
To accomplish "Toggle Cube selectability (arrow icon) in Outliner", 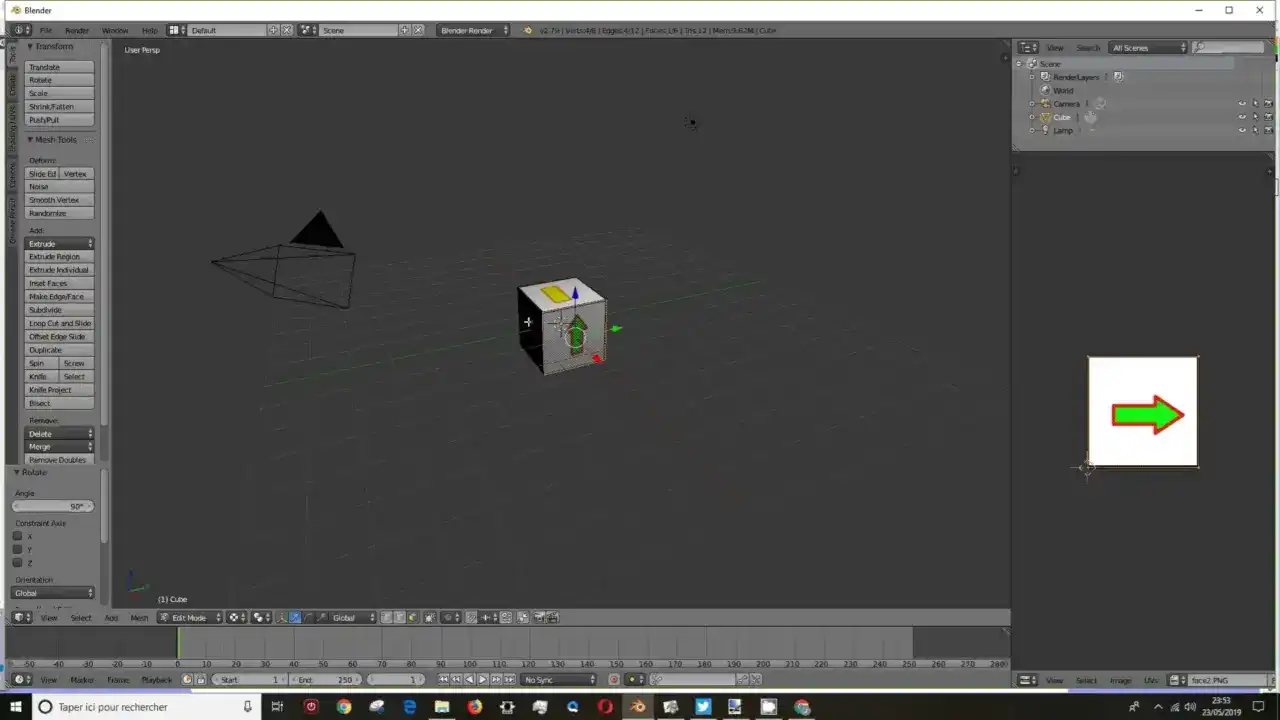I will click(1256, 116).
